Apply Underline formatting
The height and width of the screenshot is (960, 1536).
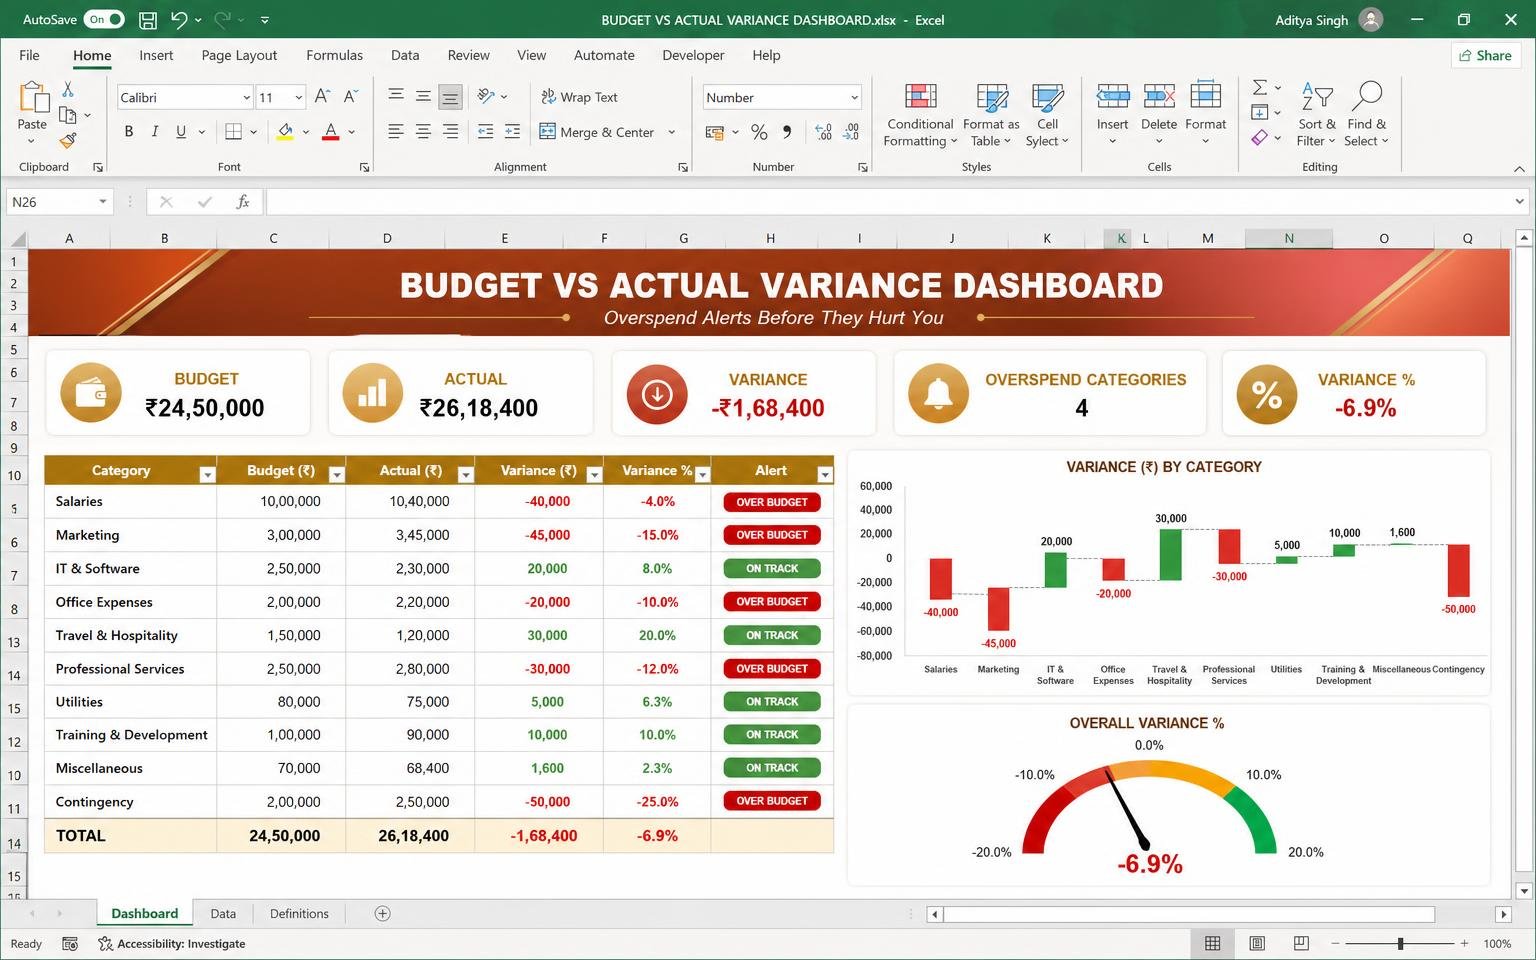pos(181,131)
